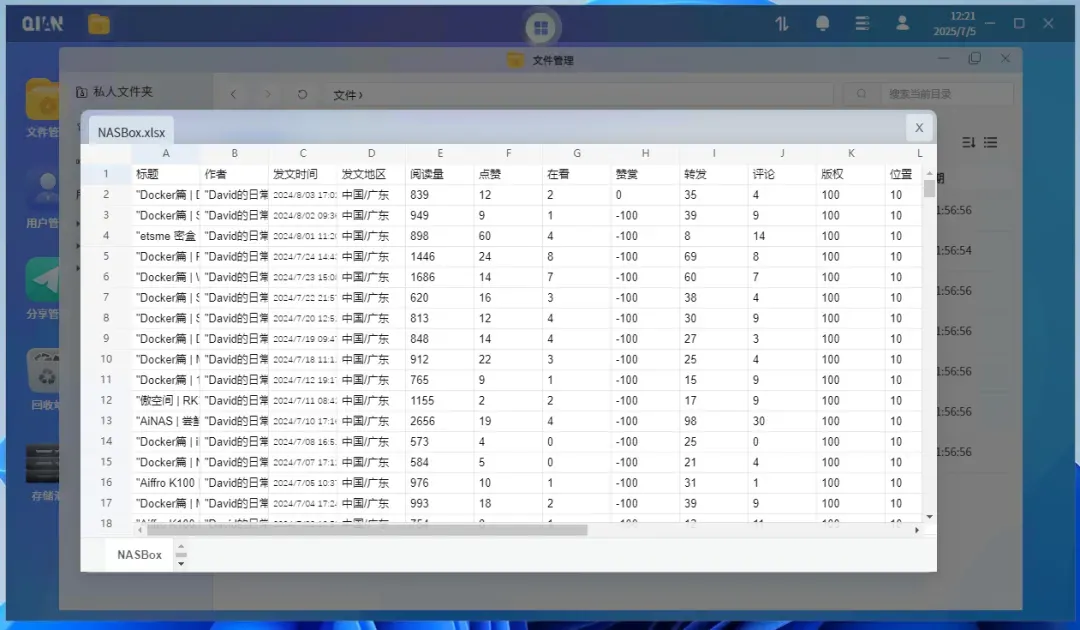Open the notification bell
Image resolution: width=1080 pixels, height=630 pixels.
[x=822, y=24]
